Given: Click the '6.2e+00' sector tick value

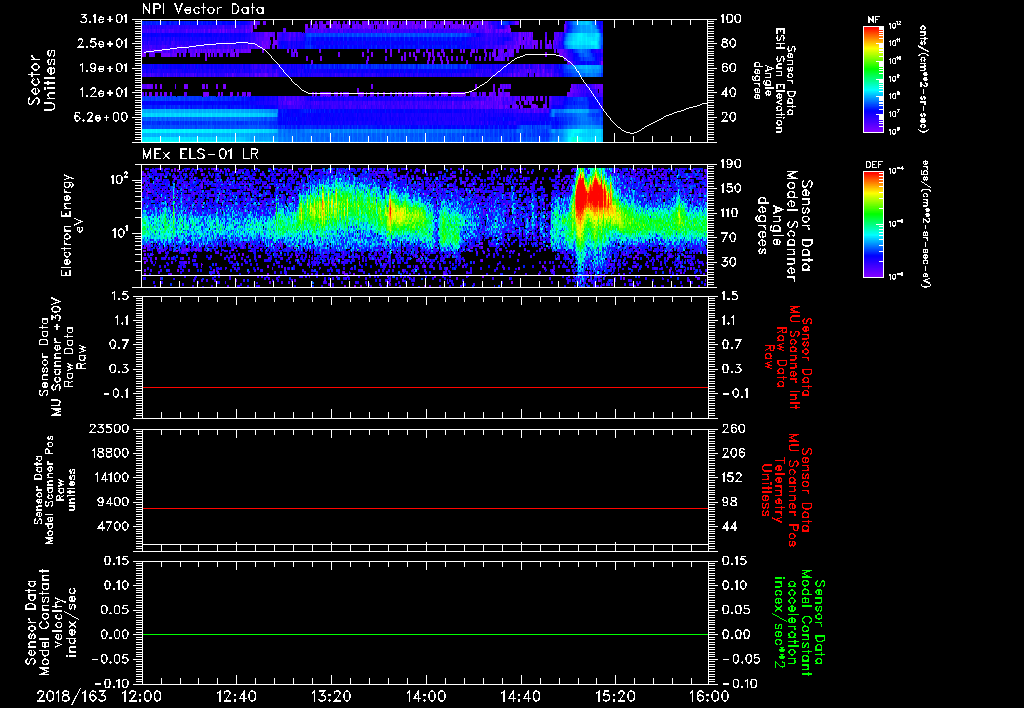Looking at the screenshot, I should click(100, 117).
